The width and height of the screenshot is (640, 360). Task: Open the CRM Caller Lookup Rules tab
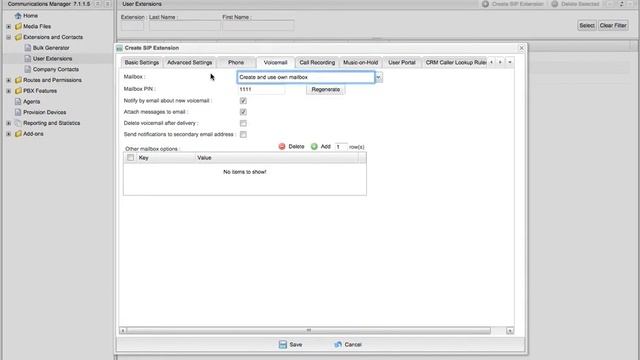(x=456, y=62)
